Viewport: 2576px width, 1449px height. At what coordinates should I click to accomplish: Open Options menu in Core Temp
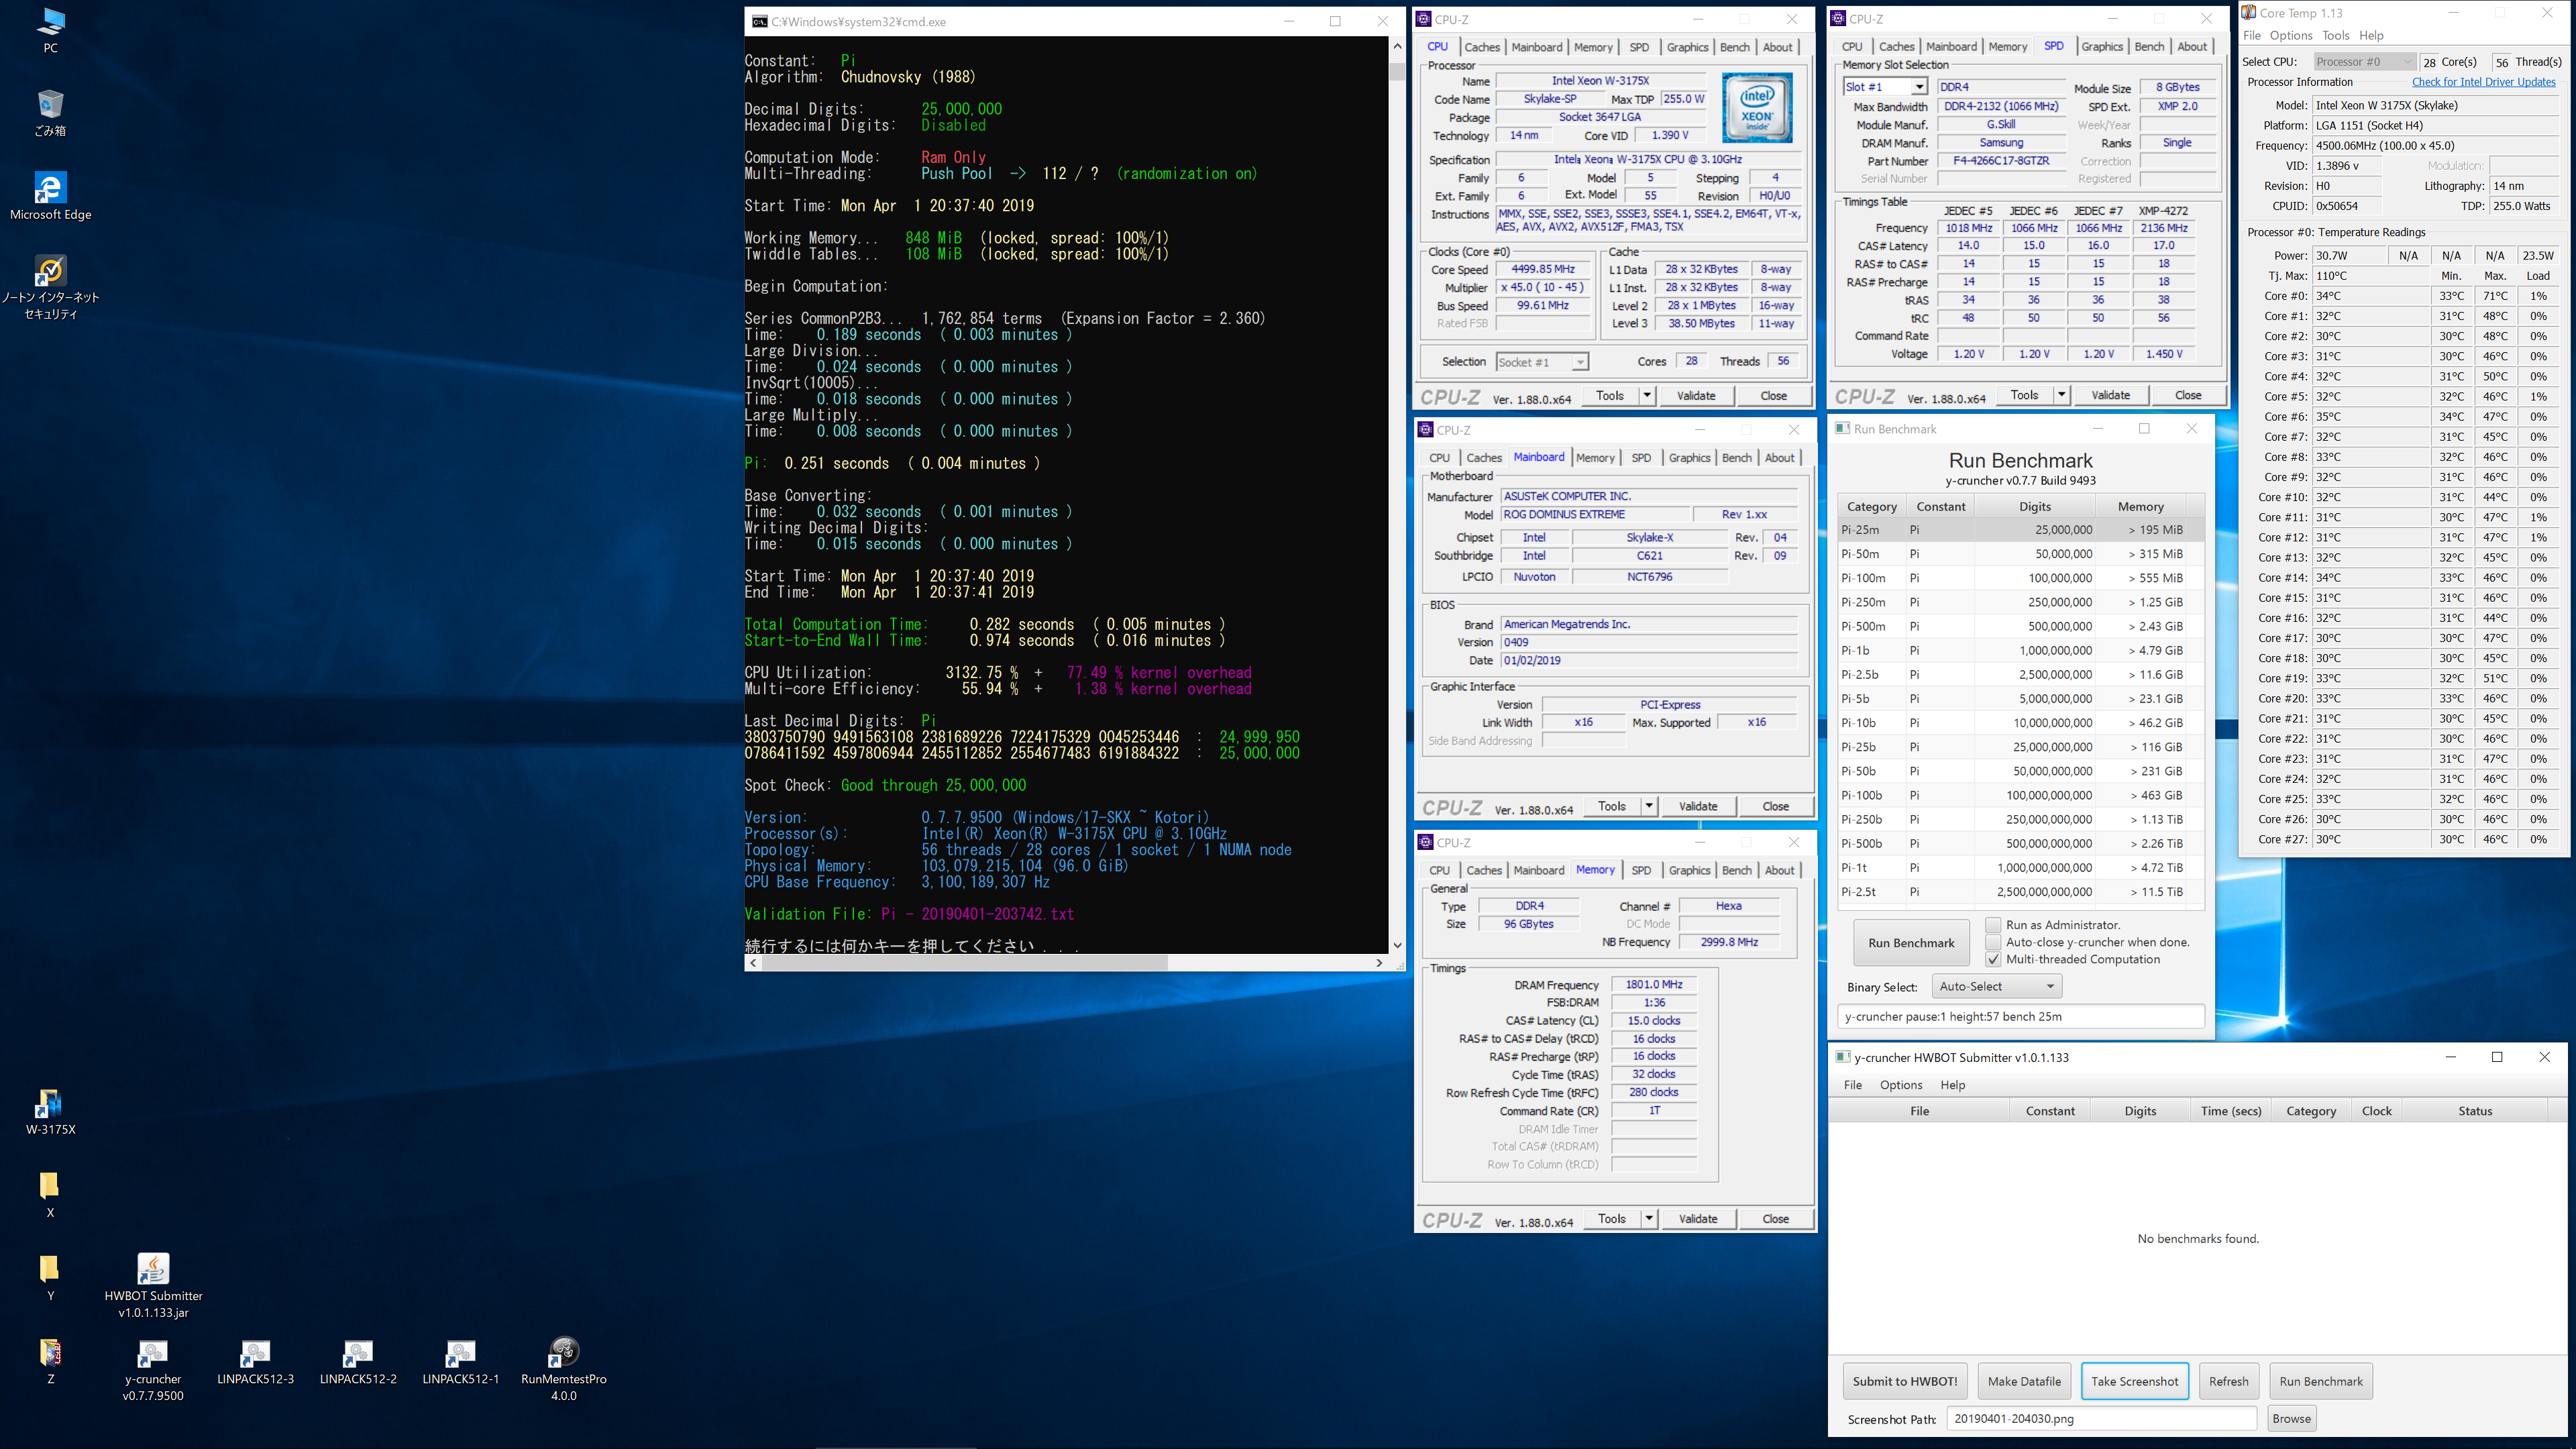click(2290, 35)
